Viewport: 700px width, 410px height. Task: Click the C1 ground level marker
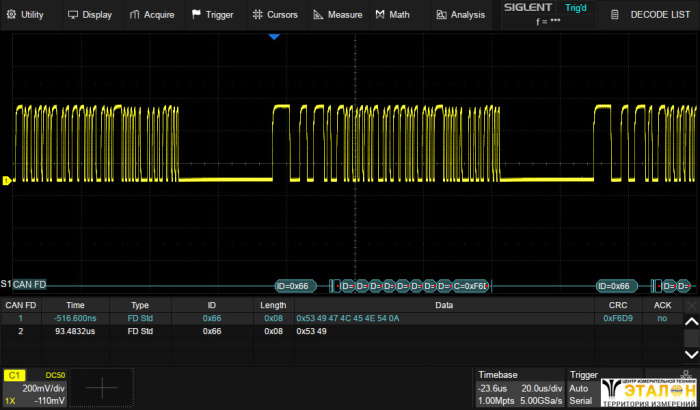7,180
